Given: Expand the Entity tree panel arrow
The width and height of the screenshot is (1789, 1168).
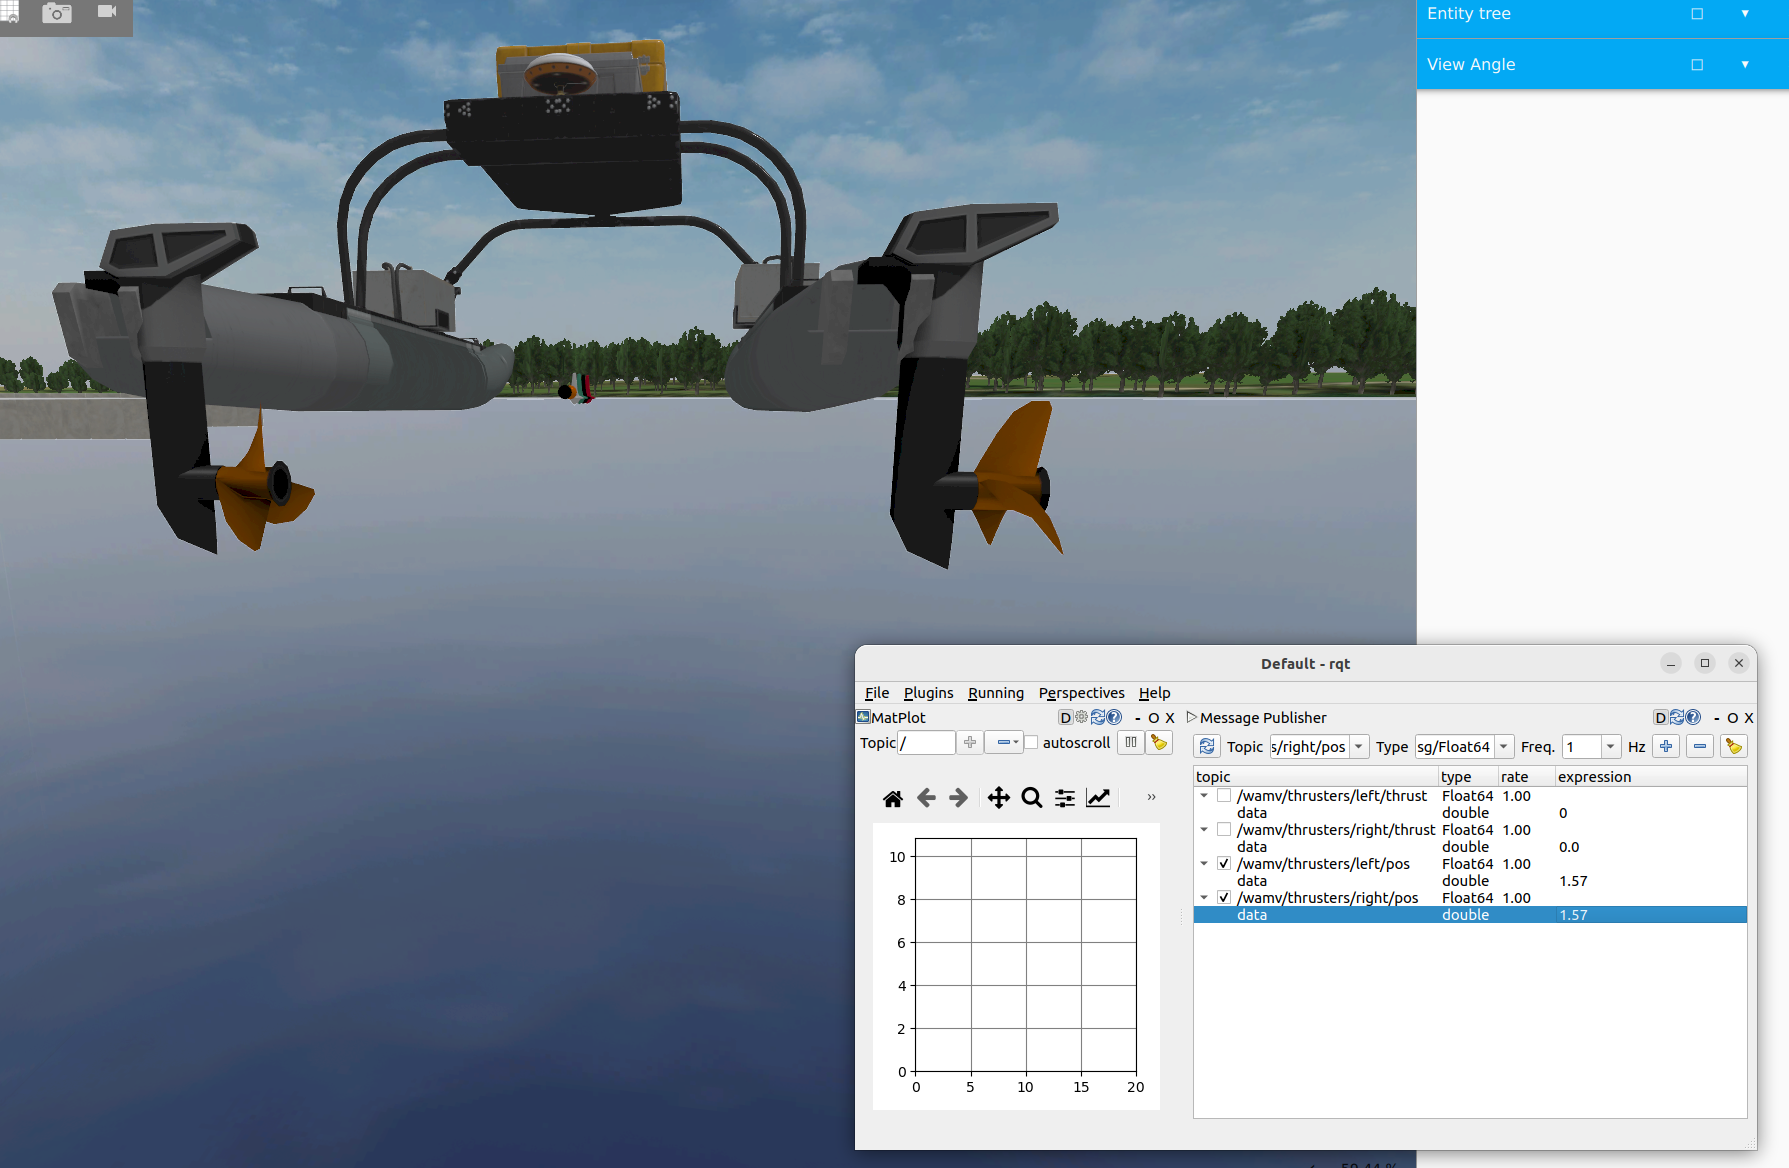Looking at the screenshot, I should pyautogui.click(x=1745, y=14).
